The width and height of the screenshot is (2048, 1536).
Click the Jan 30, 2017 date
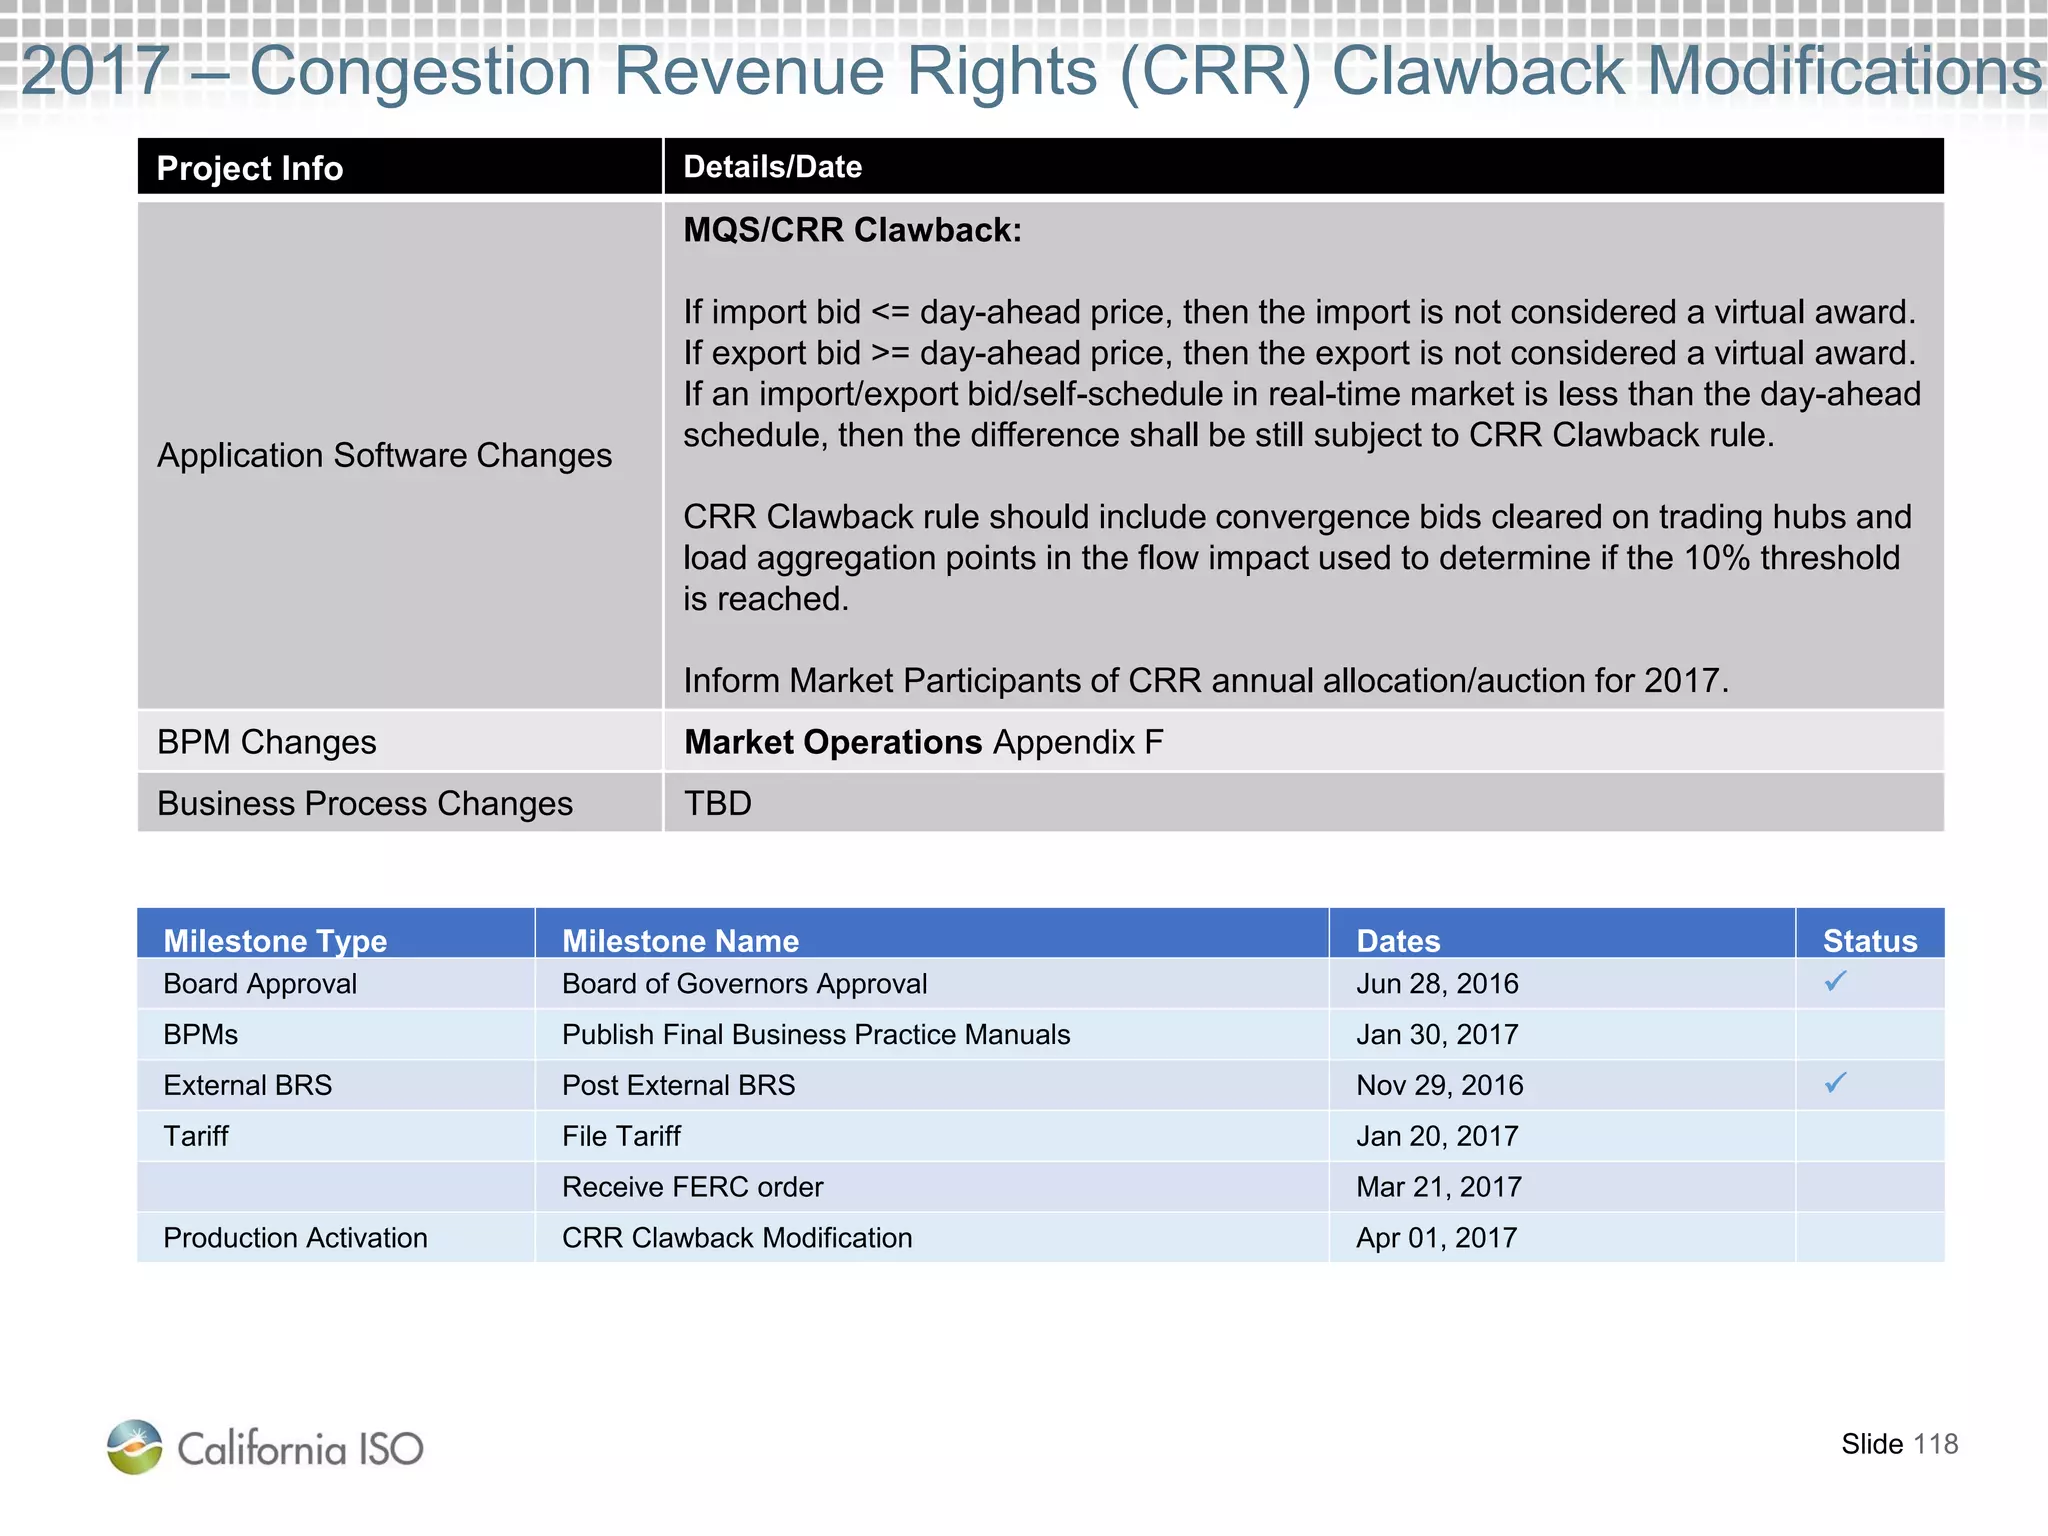[x=1437, y=1035]
